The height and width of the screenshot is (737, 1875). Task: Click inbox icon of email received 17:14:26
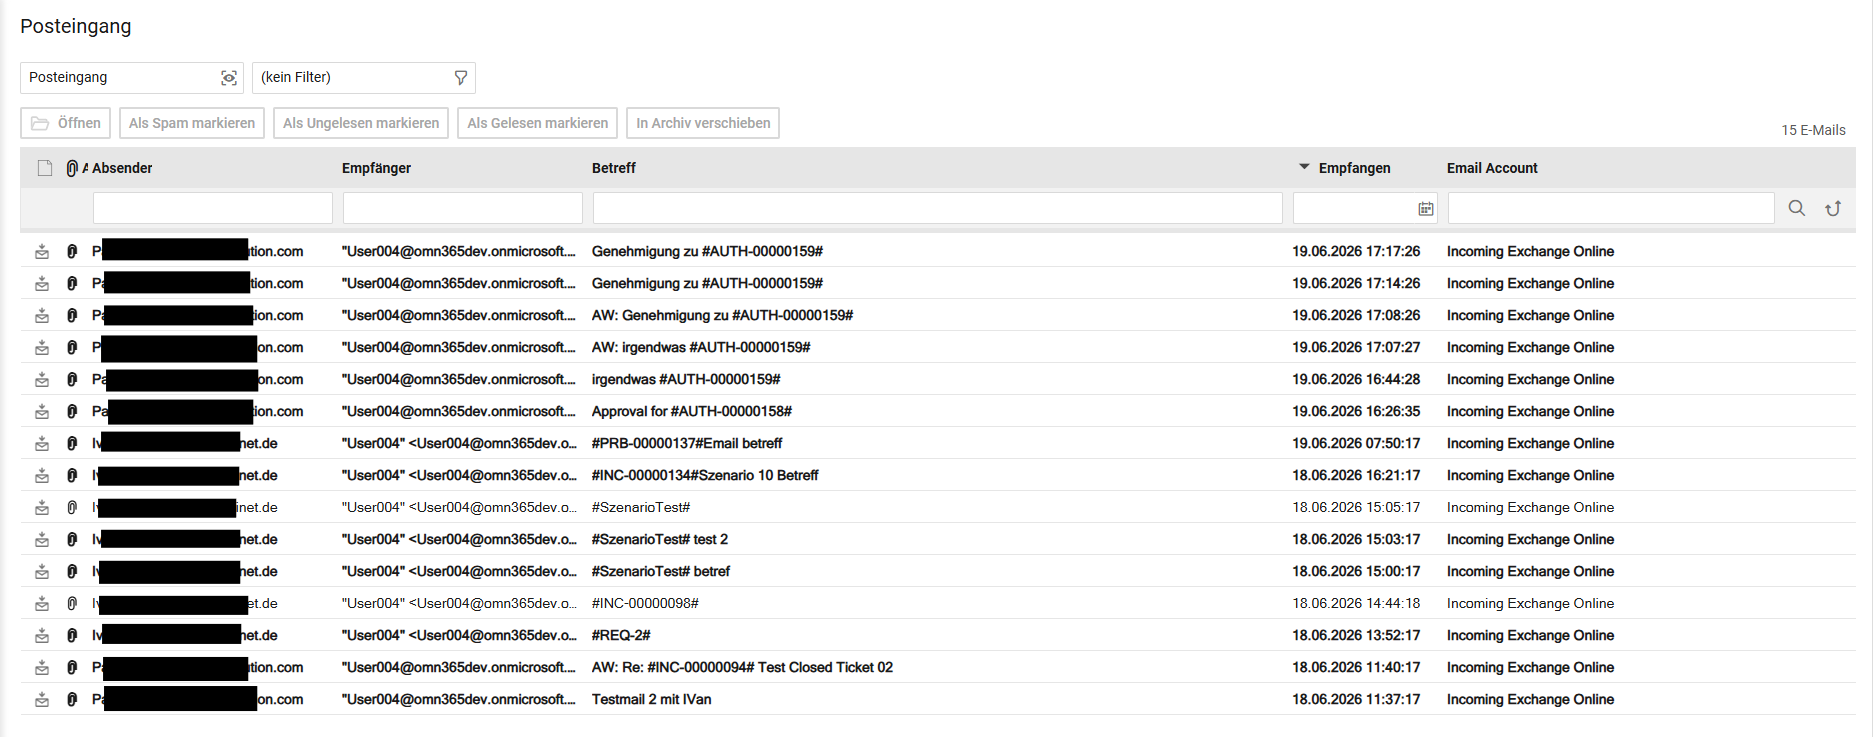pyautogui.click(x=42, y=283)
